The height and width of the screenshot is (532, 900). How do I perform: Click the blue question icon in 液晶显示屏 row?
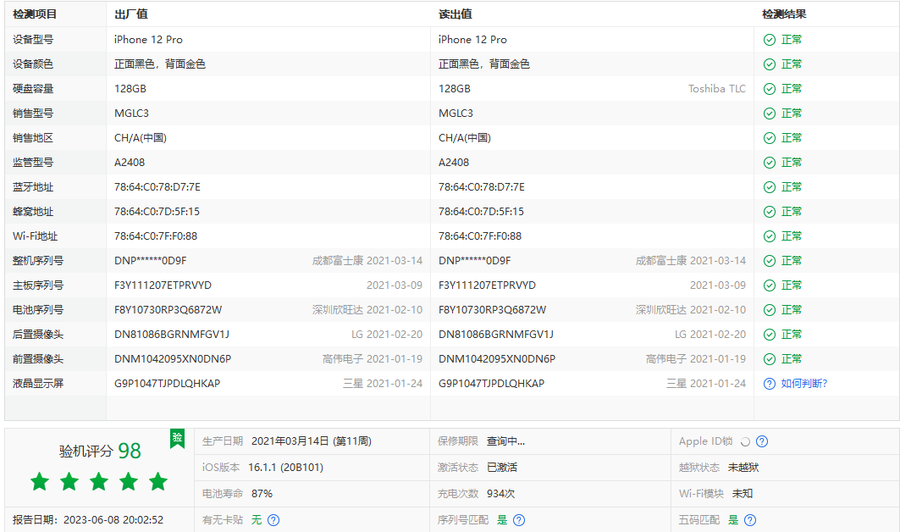(769, 384)
